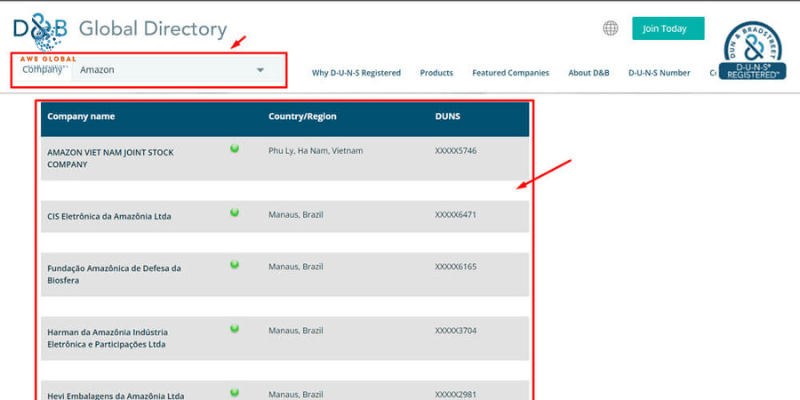800x400 pixels.
Task: Open the D-U-N-S Number menu item
Action: 659,73
